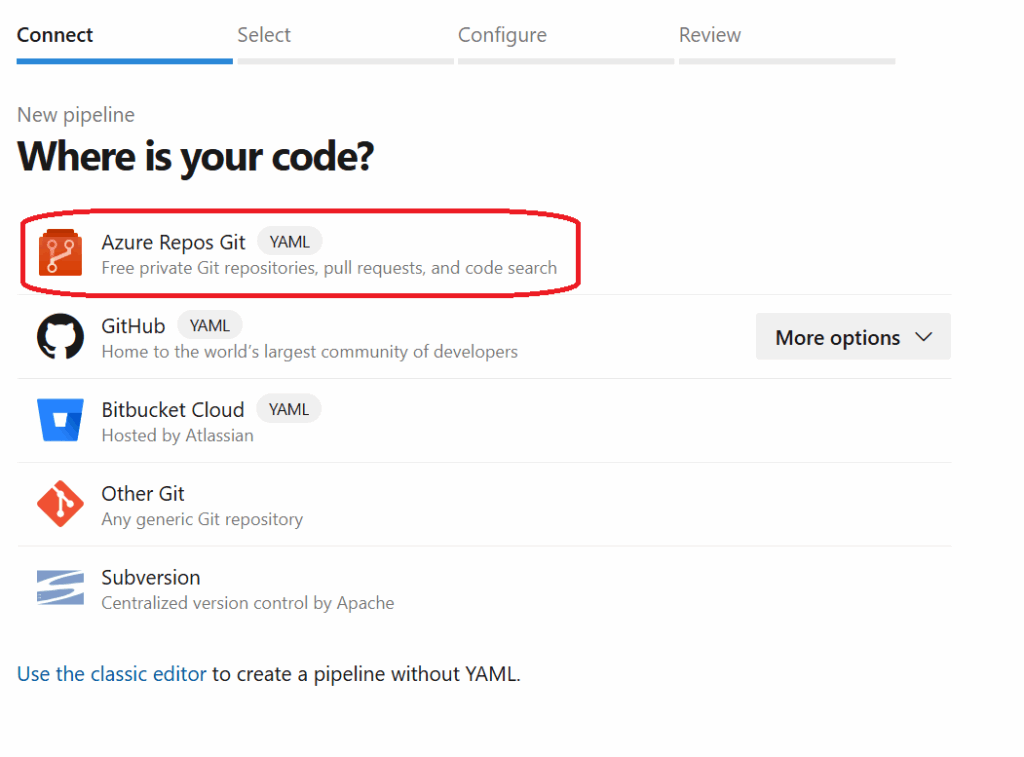Switch to the Connect step tab

55,36
